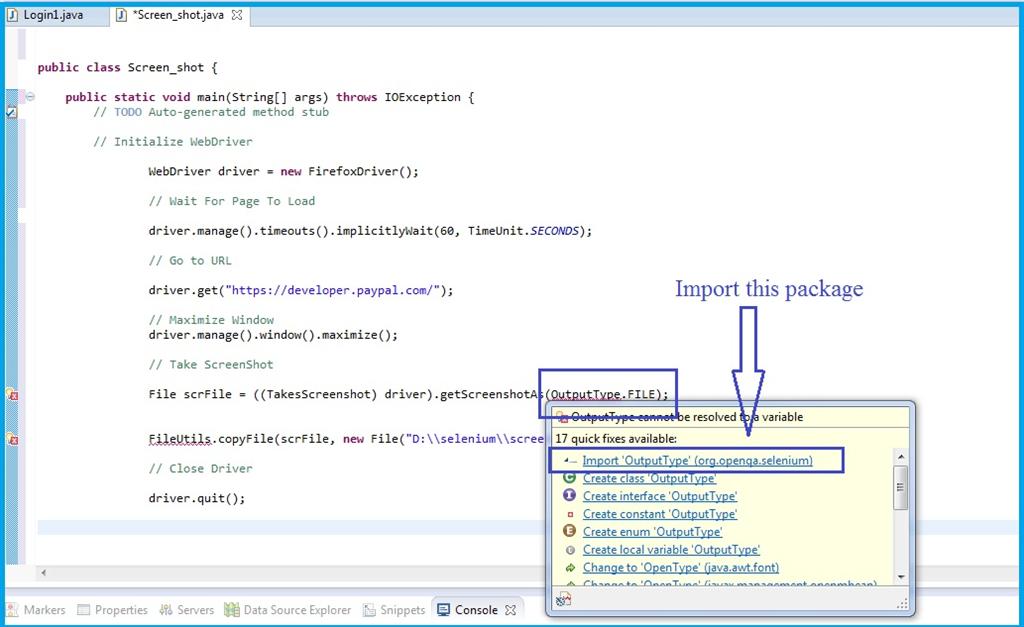Click TimeUnit.SECONDS in implicitlyWait call
The height and width of the screenshot is (627, 1024).
523,231
